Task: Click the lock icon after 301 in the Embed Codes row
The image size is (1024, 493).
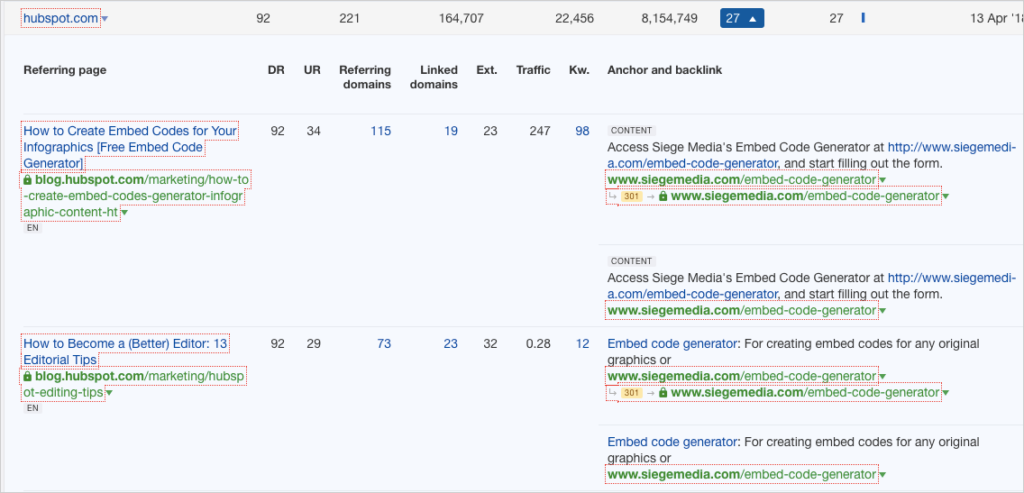Action: [x=664, y=195]
